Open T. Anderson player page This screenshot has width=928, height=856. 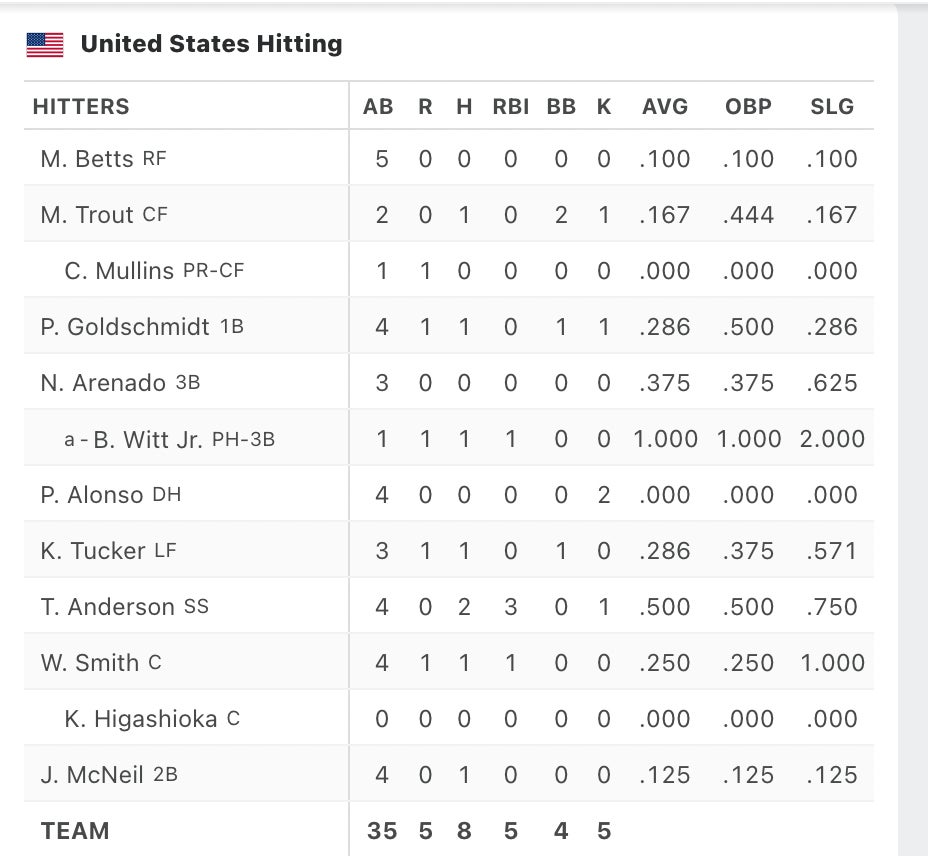tap(108, 607)
